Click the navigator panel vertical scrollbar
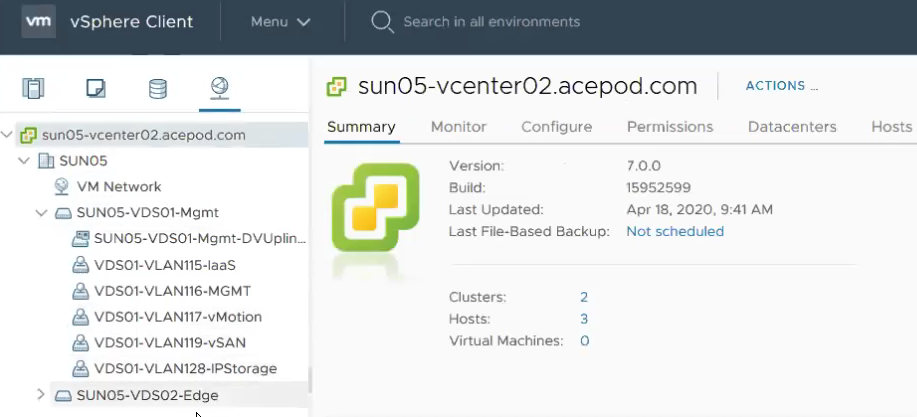The height and width of the screenshot is (417, 917). pyautogui.click(x=310, y=380)
